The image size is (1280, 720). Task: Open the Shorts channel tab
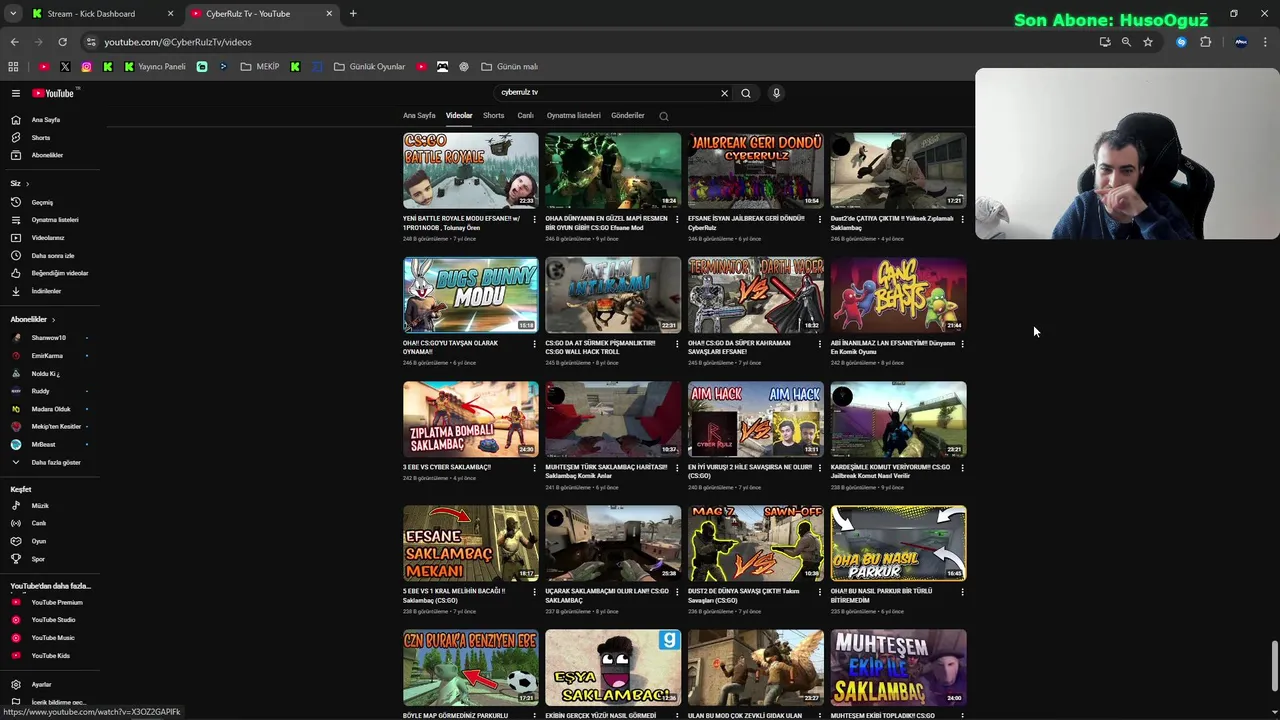(494, 115)
